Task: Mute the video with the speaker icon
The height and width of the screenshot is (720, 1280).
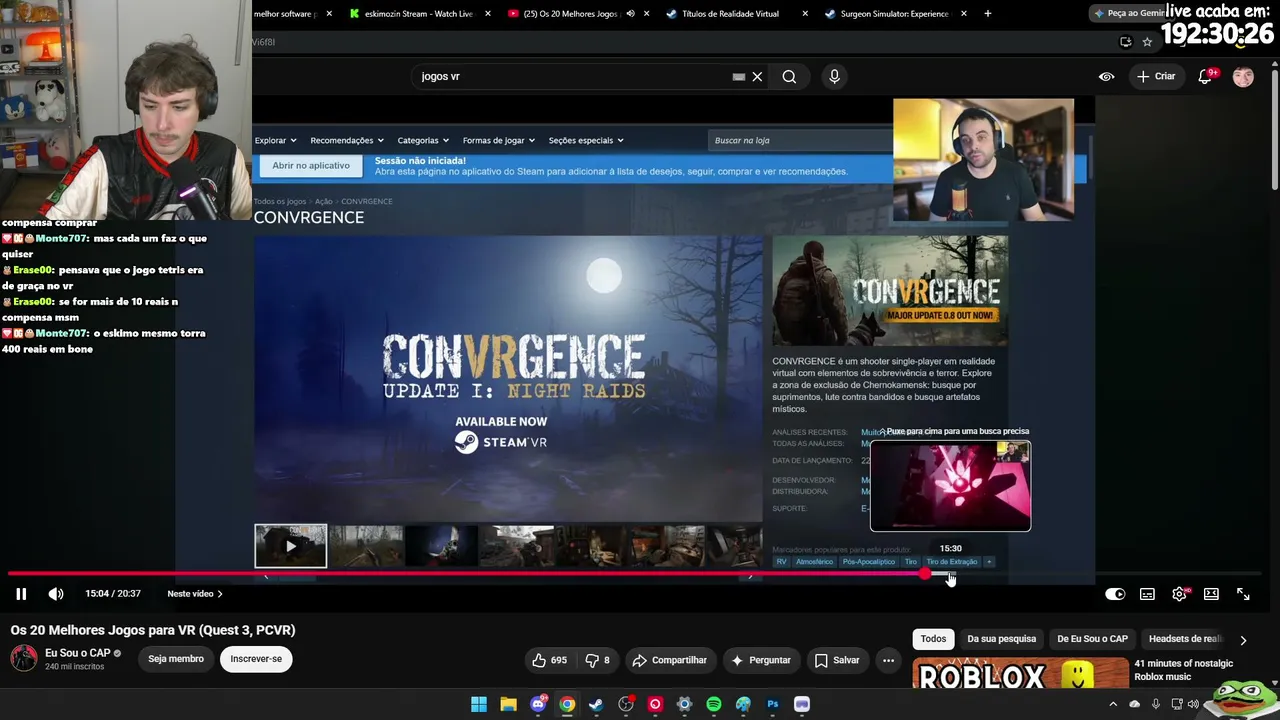Action: (56, 594)
